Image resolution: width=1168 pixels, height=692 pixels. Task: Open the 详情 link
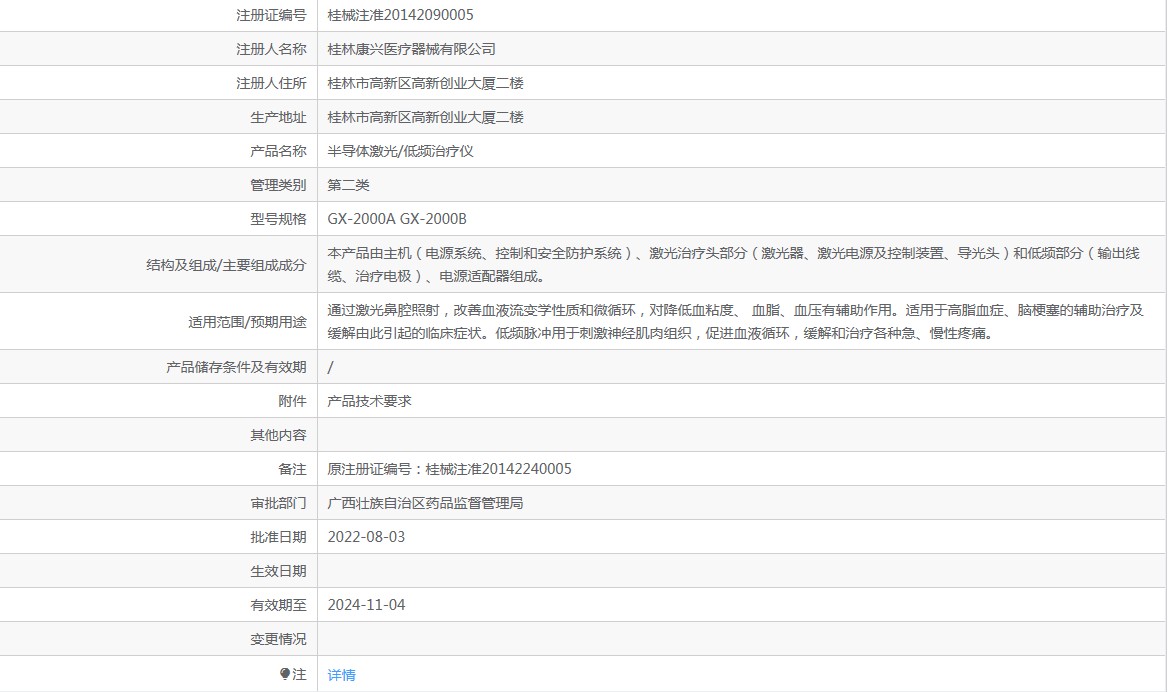tap(341, 675)
